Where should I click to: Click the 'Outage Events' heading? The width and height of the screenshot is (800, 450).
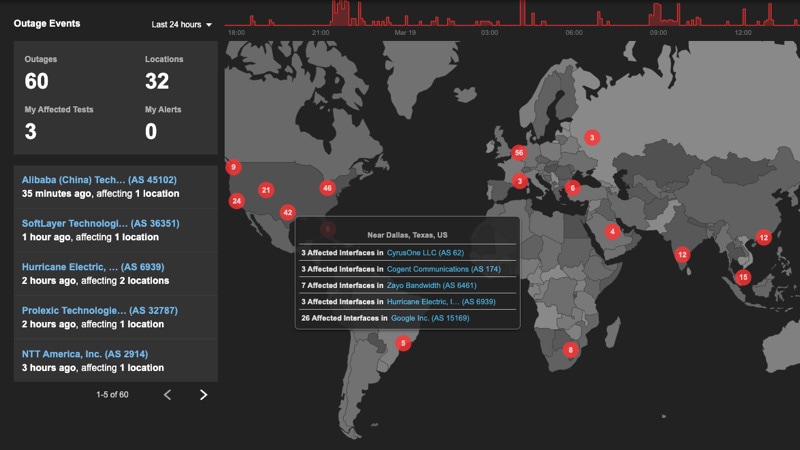click(47, 23)
